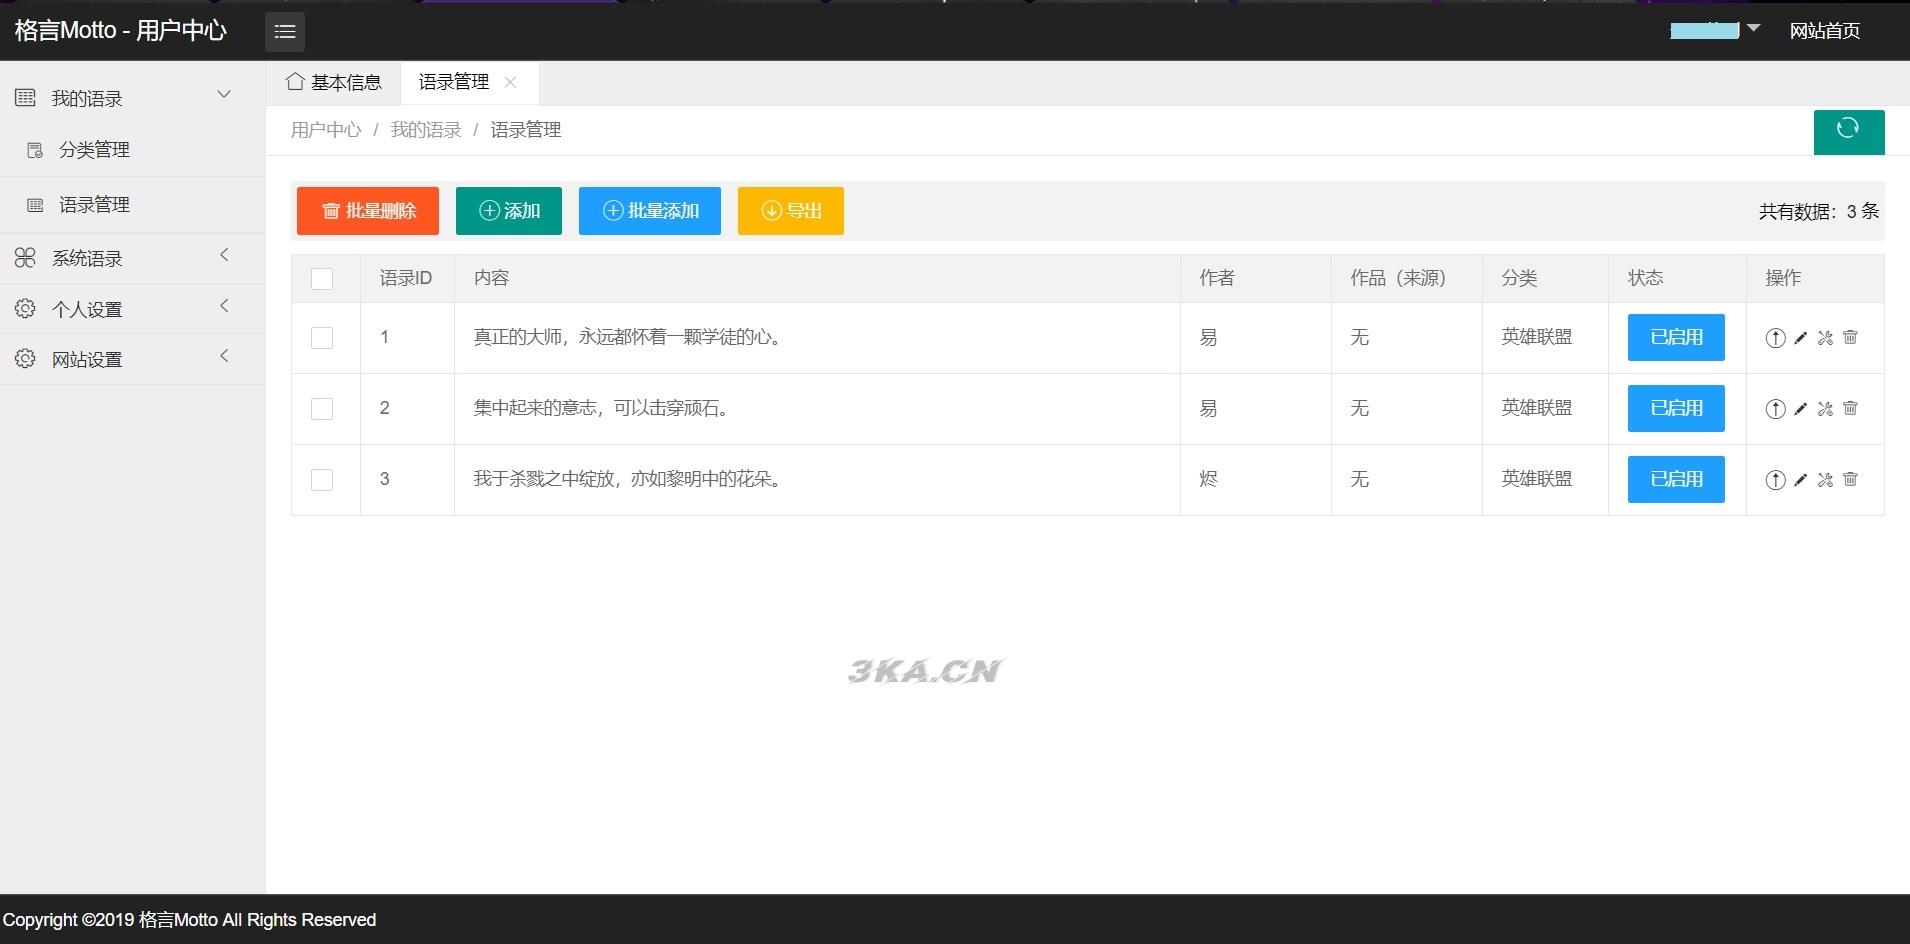Click the tools icon in quote 1's operation column
Viewport: 1910px width, 944px height.
[x=1826, y=338]
